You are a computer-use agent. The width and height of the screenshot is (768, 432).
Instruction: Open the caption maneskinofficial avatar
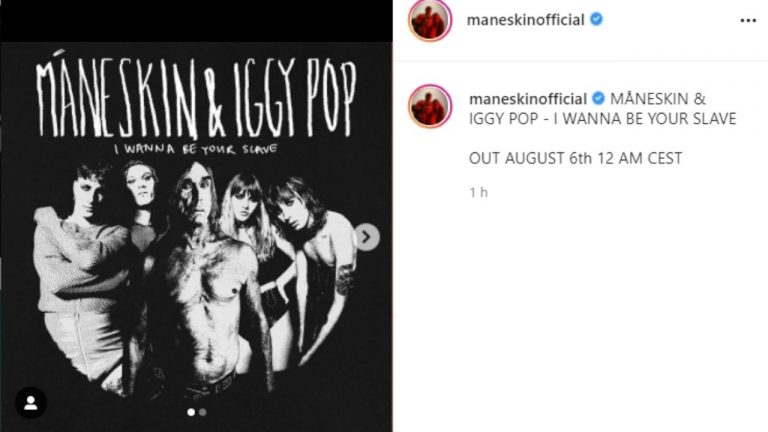point(430,106)
